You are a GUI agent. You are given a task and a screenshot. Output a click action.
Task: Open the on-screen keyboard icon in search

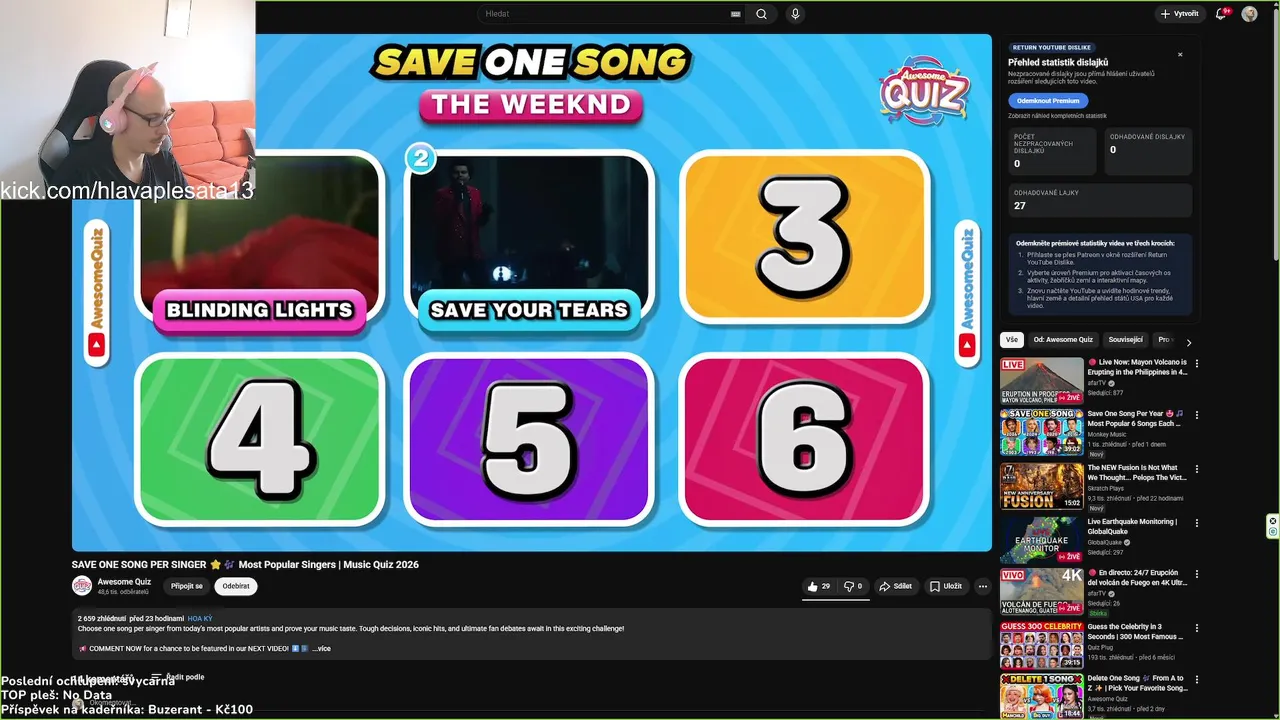point(736,14)
